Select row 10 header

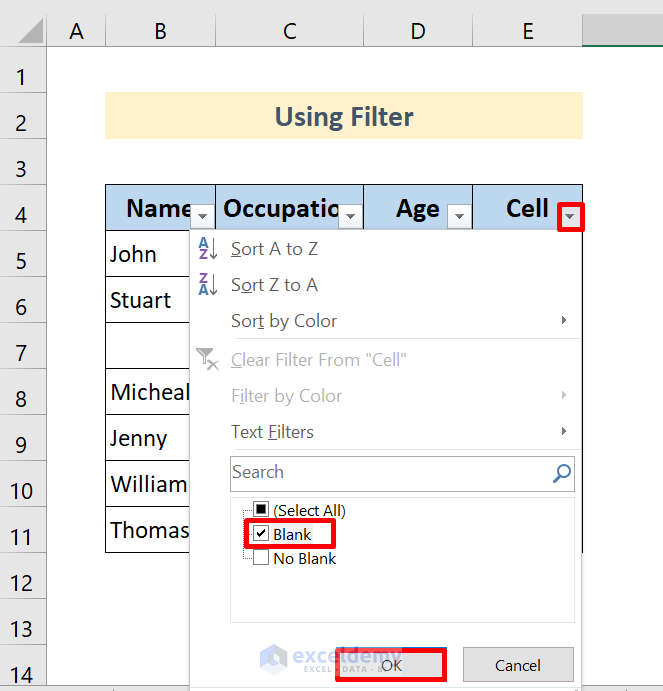pyautogui.click(x=23, y=484)
